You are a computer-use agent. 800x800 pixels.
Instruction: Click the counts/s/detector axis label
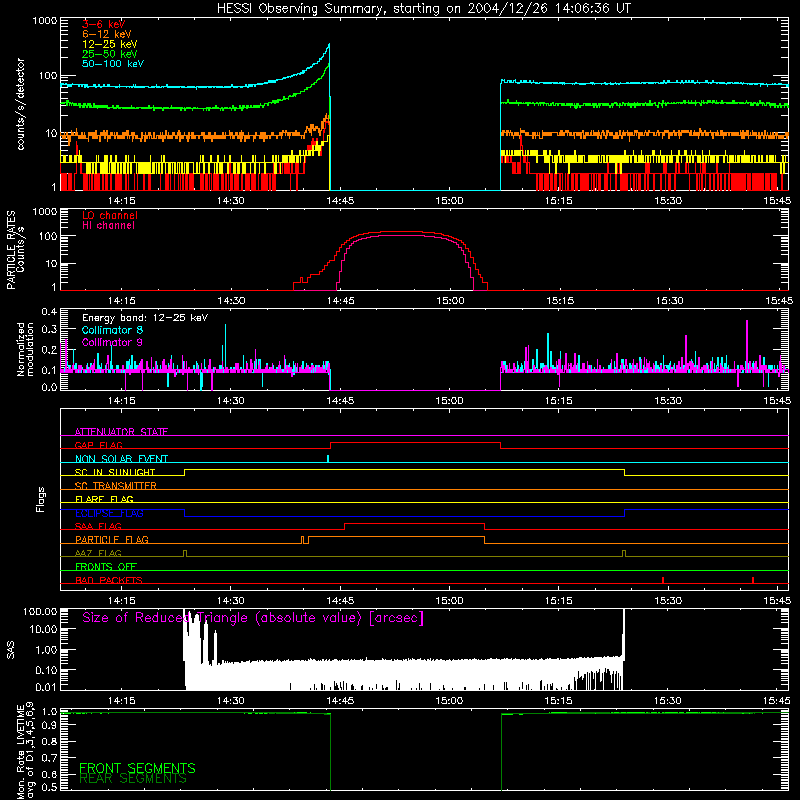(20, 104)
